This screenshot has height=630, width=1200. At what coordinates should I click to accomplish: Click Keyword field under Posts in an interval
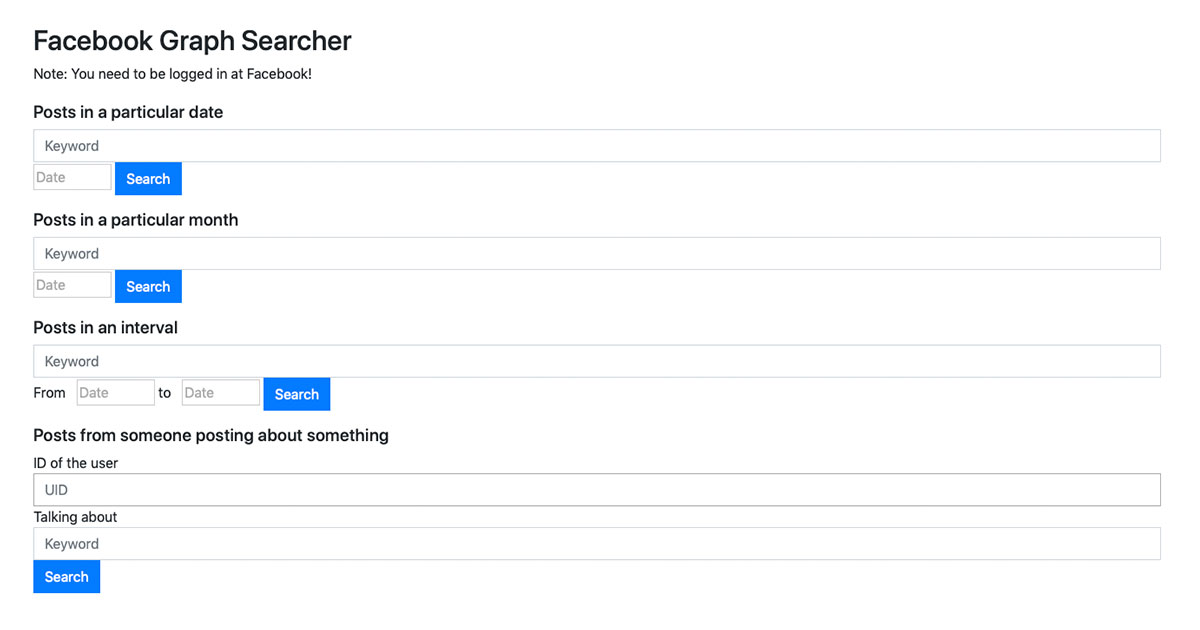tap(596, 362)
